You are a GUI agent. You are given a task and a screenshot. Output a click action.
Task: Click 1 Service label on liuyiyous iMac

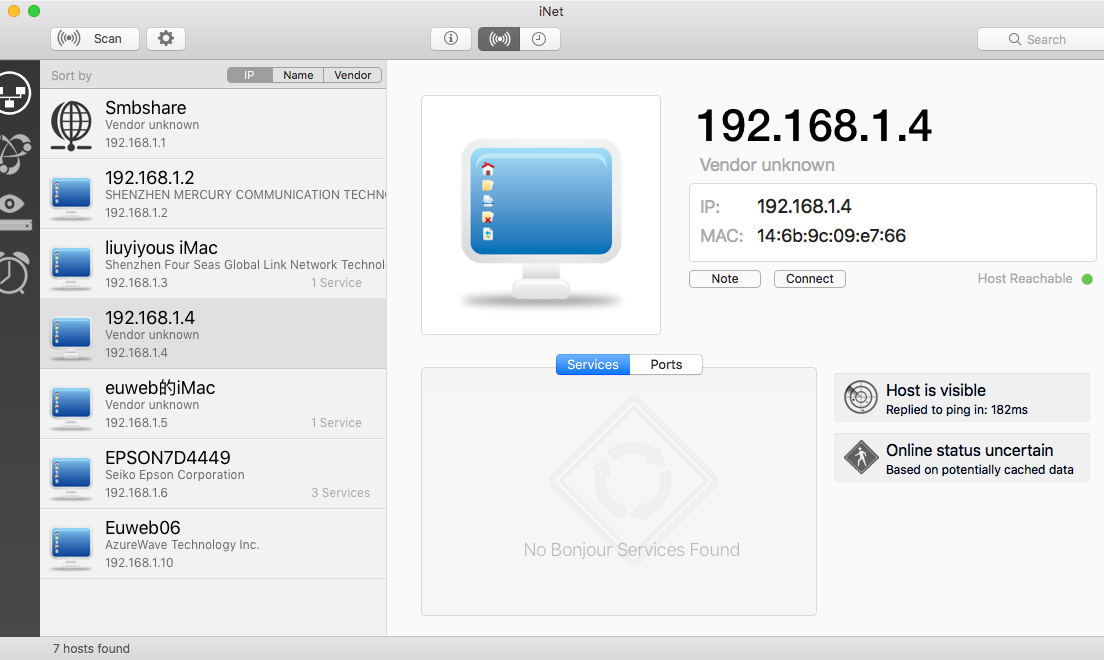click(337, 283)
